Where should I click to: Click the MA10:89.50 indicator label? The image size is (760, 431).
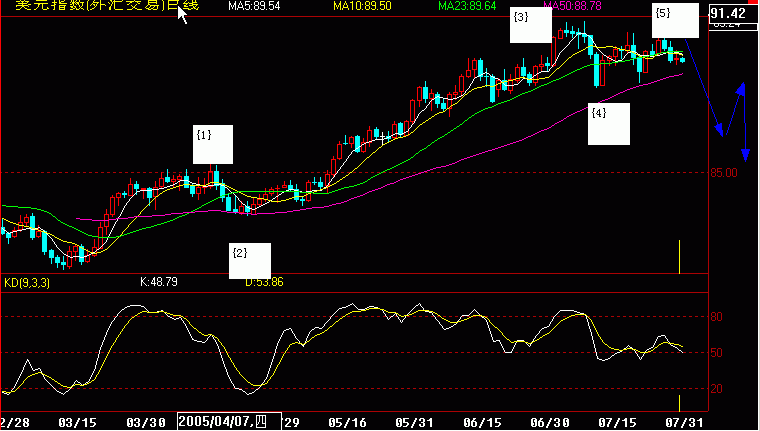click(x=362, y=6)
